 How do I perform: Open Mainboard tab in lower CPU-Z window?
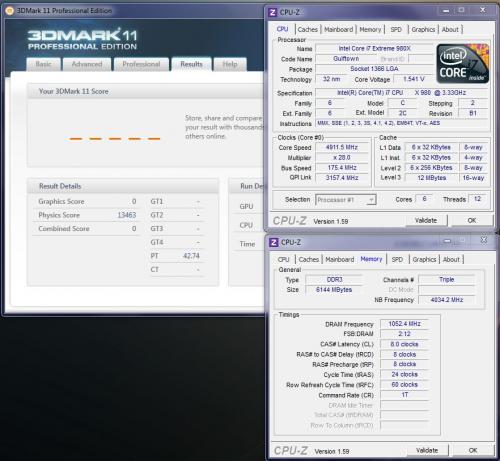340,260
